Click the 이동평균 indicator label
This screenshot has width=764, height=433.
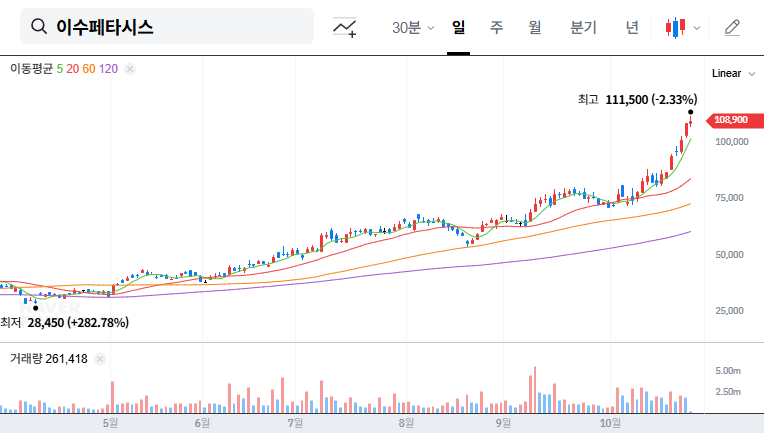click(x=31, y=69)
